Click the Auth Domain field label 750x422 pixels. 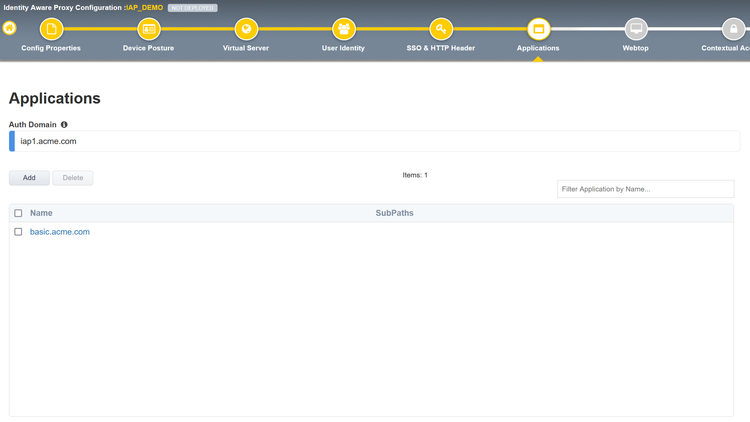pos(33,124)
